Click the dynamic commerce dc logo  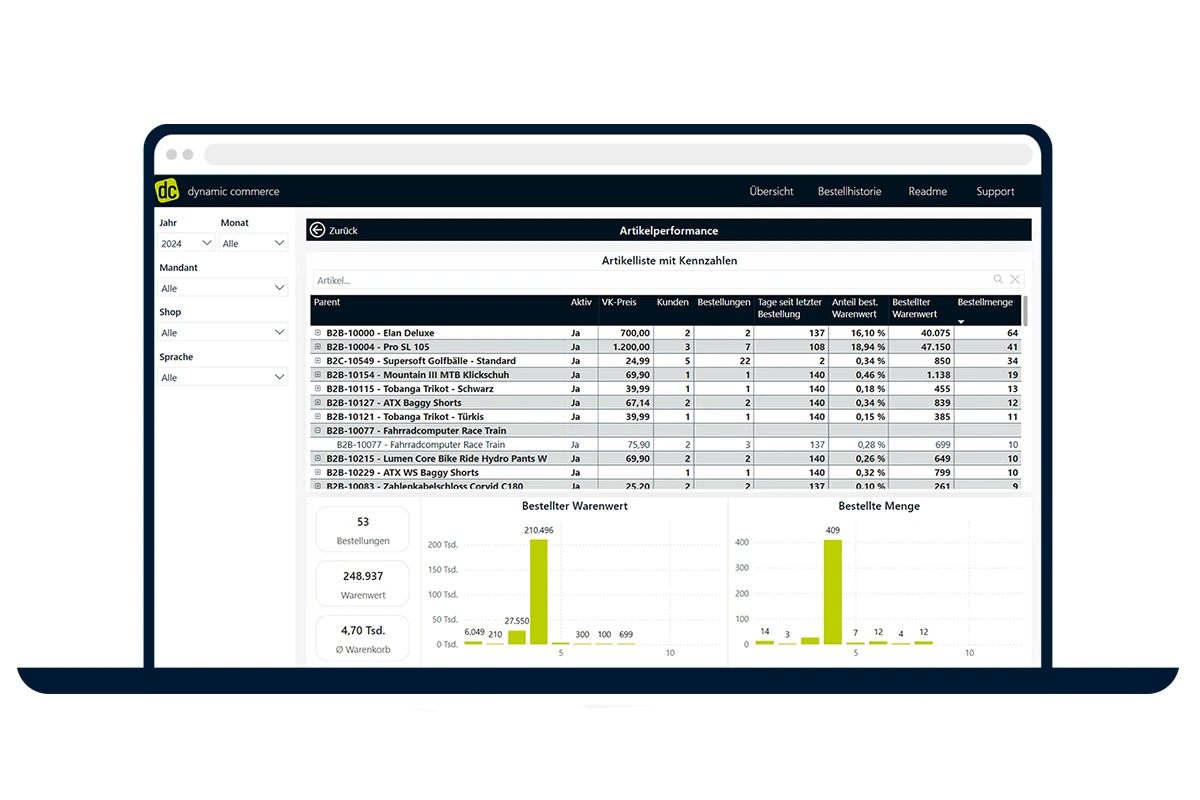[x=167, y=191]
